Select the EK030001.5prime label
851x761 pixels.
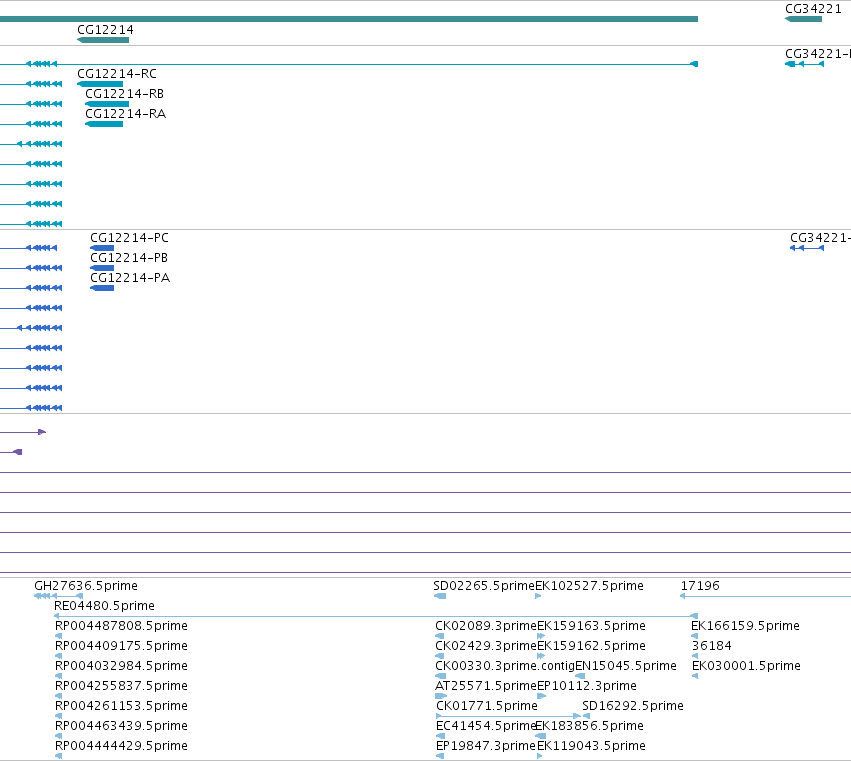pos(746,666)
